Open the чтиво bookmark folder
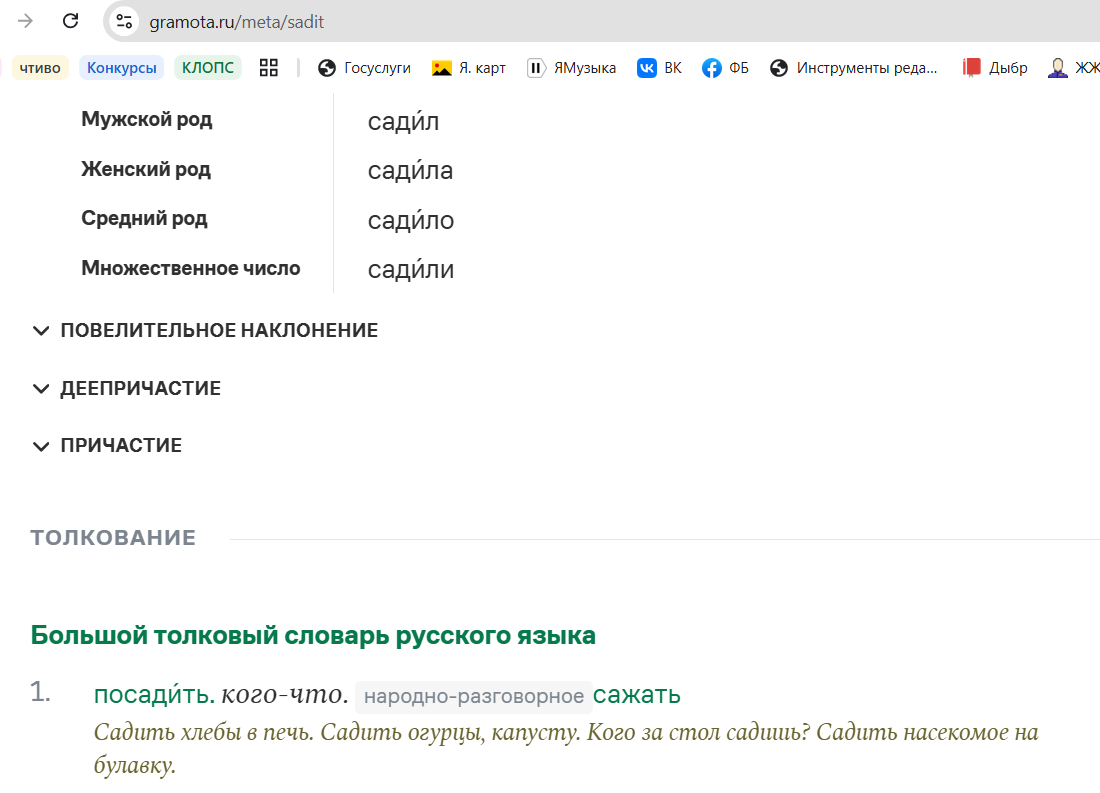This screenshot has height=793, width=1100. tap(39, 68)
